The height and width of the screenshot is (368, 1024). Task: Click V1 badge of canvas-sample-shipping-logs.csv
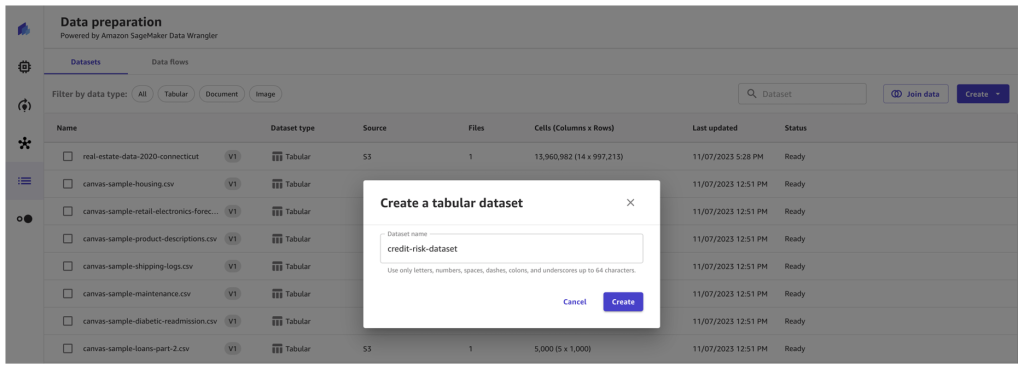point(232,266)
